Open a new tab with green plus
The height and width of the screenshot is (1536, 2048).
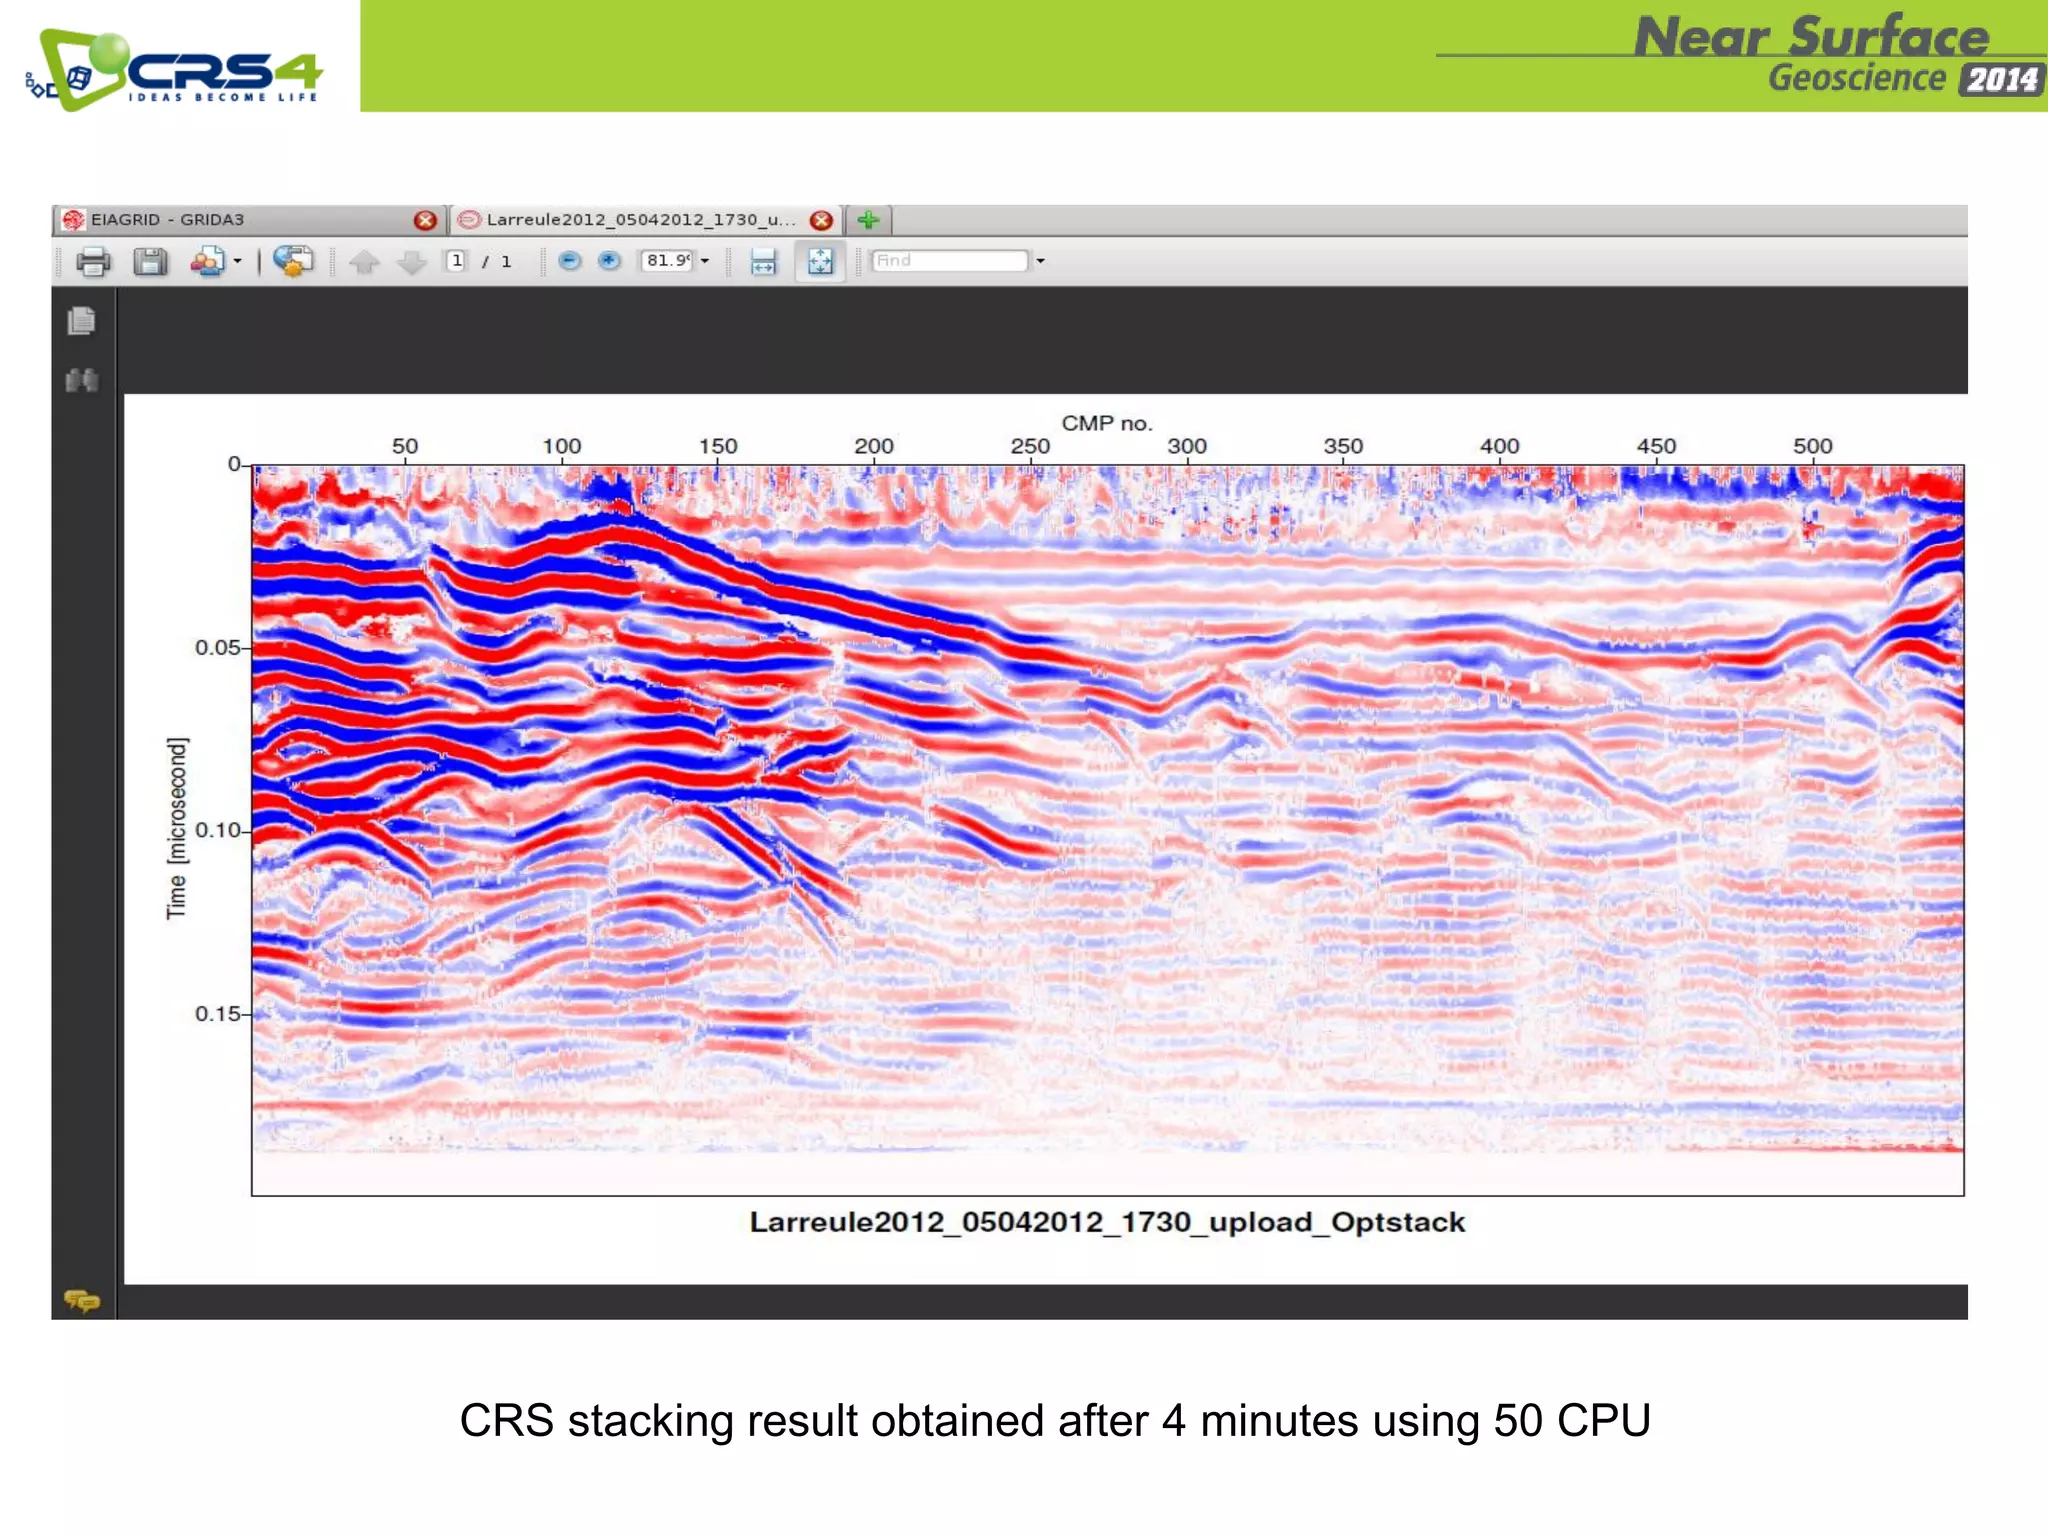click(x=868, y=220)
